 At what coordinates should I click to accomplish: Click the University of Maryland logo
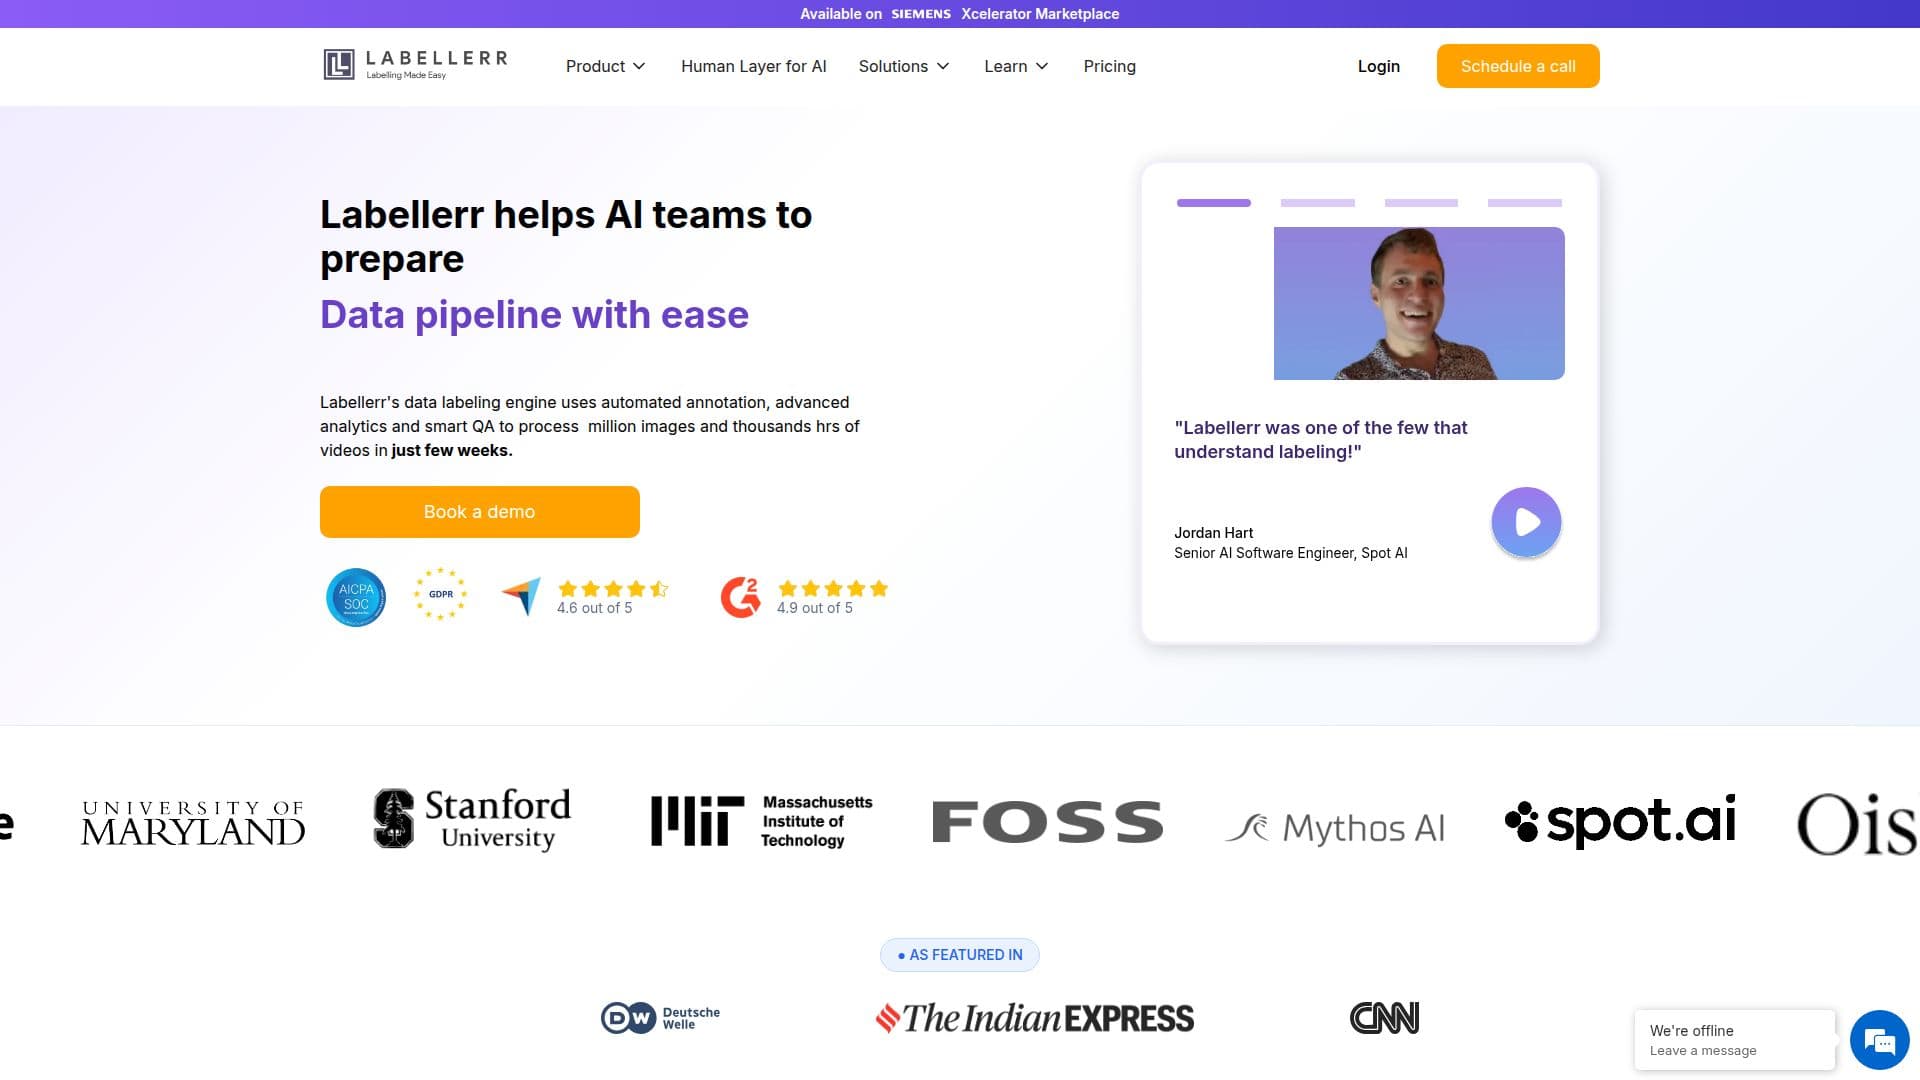193,823
